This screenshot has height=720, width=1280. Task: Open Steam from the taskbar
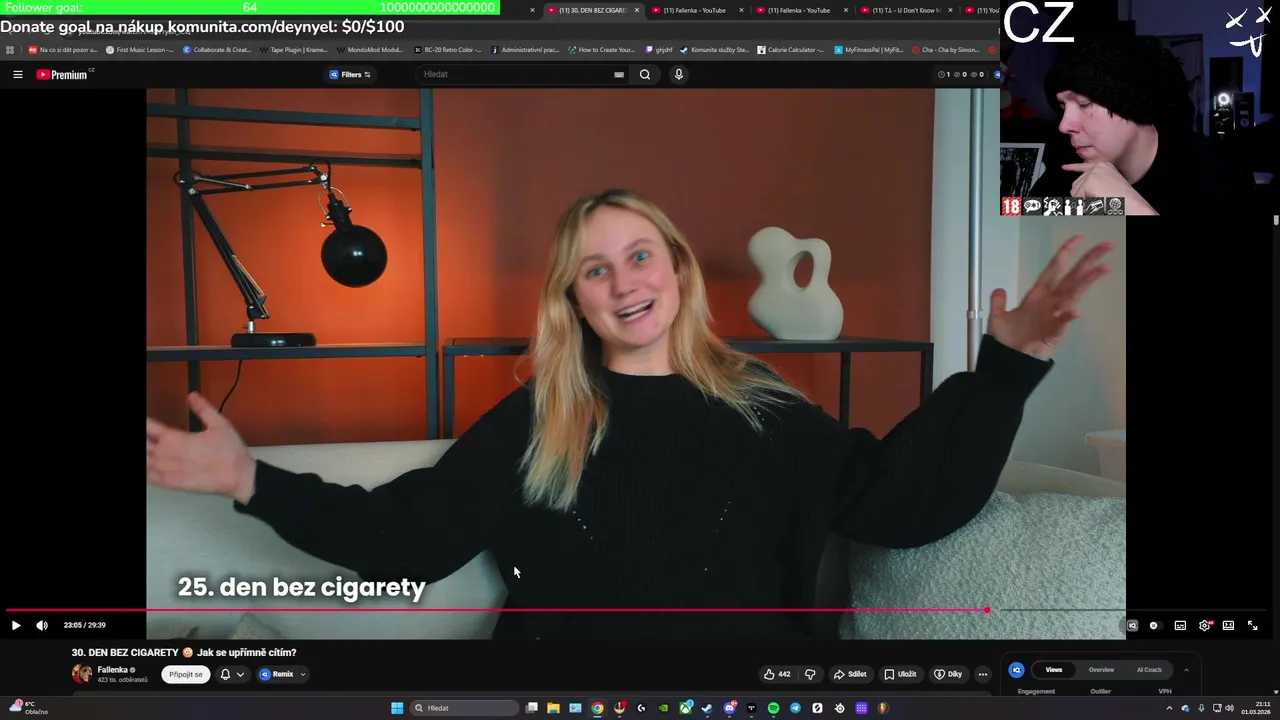pyautogui.click(x=707, y=708)
